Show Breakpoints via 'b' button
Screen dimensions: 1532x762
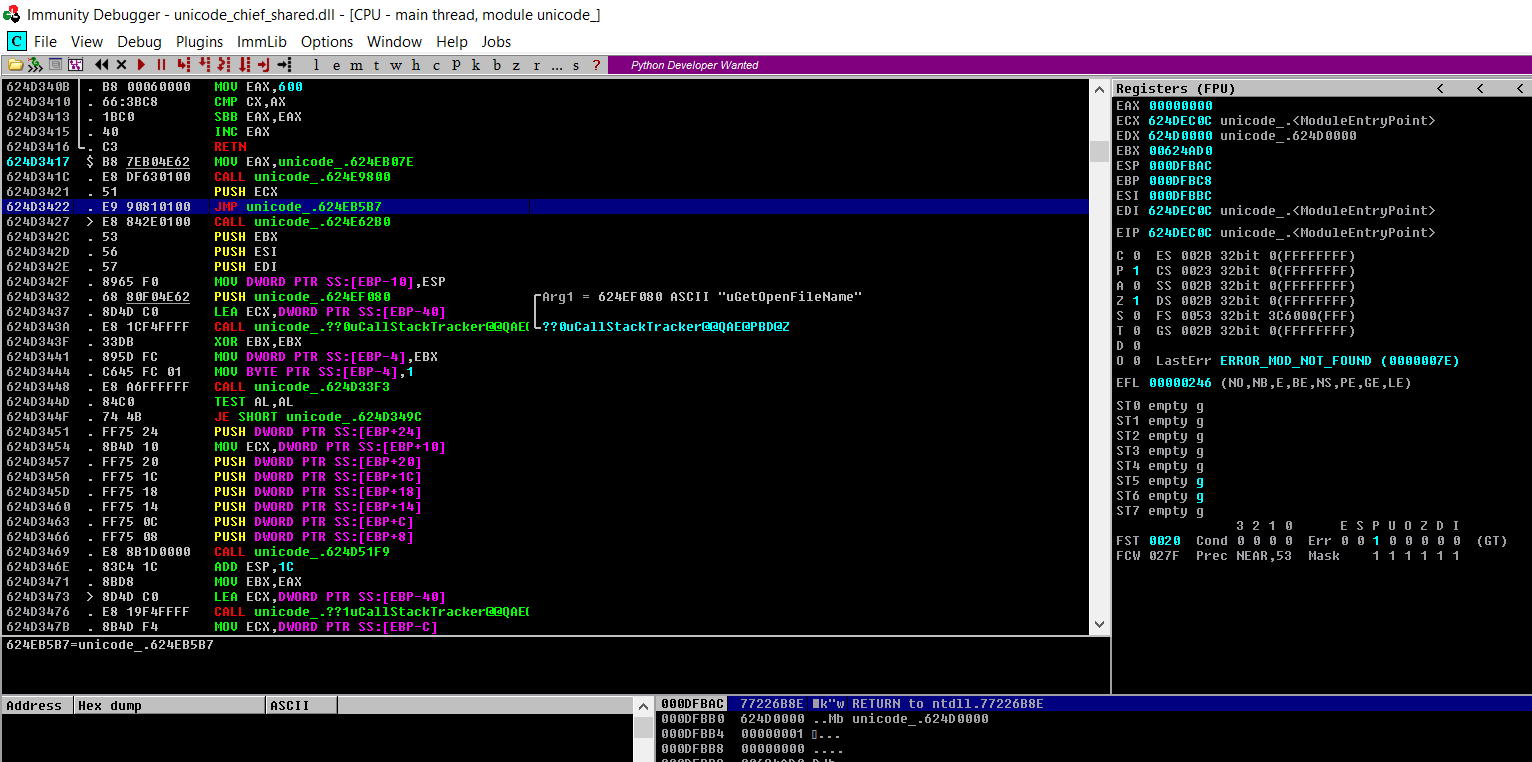[x=496, y=65]
